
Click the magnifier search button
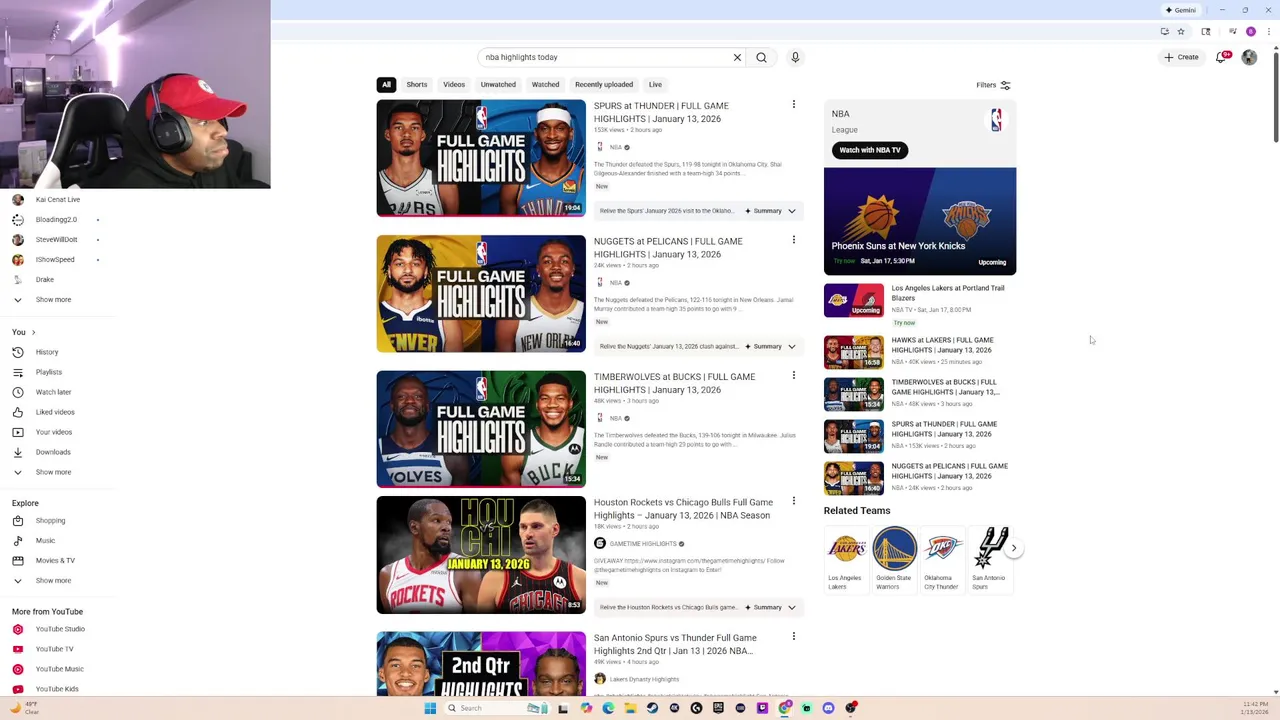[761, 57]
